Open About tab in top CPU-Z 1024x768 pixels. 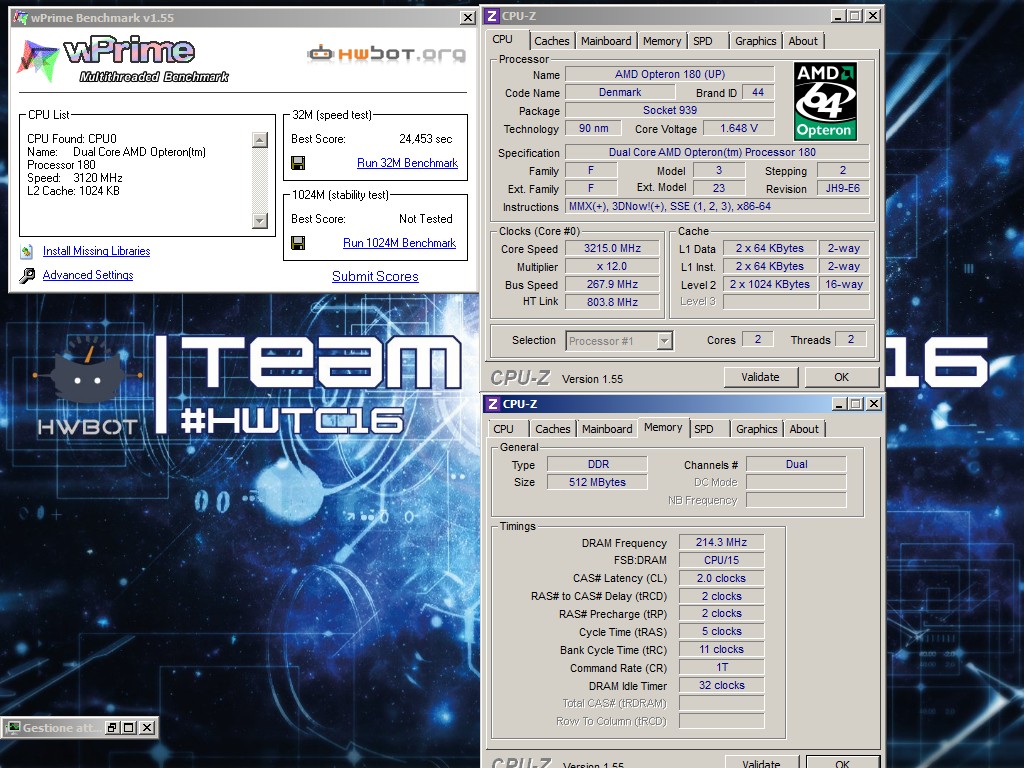point(803,41)
